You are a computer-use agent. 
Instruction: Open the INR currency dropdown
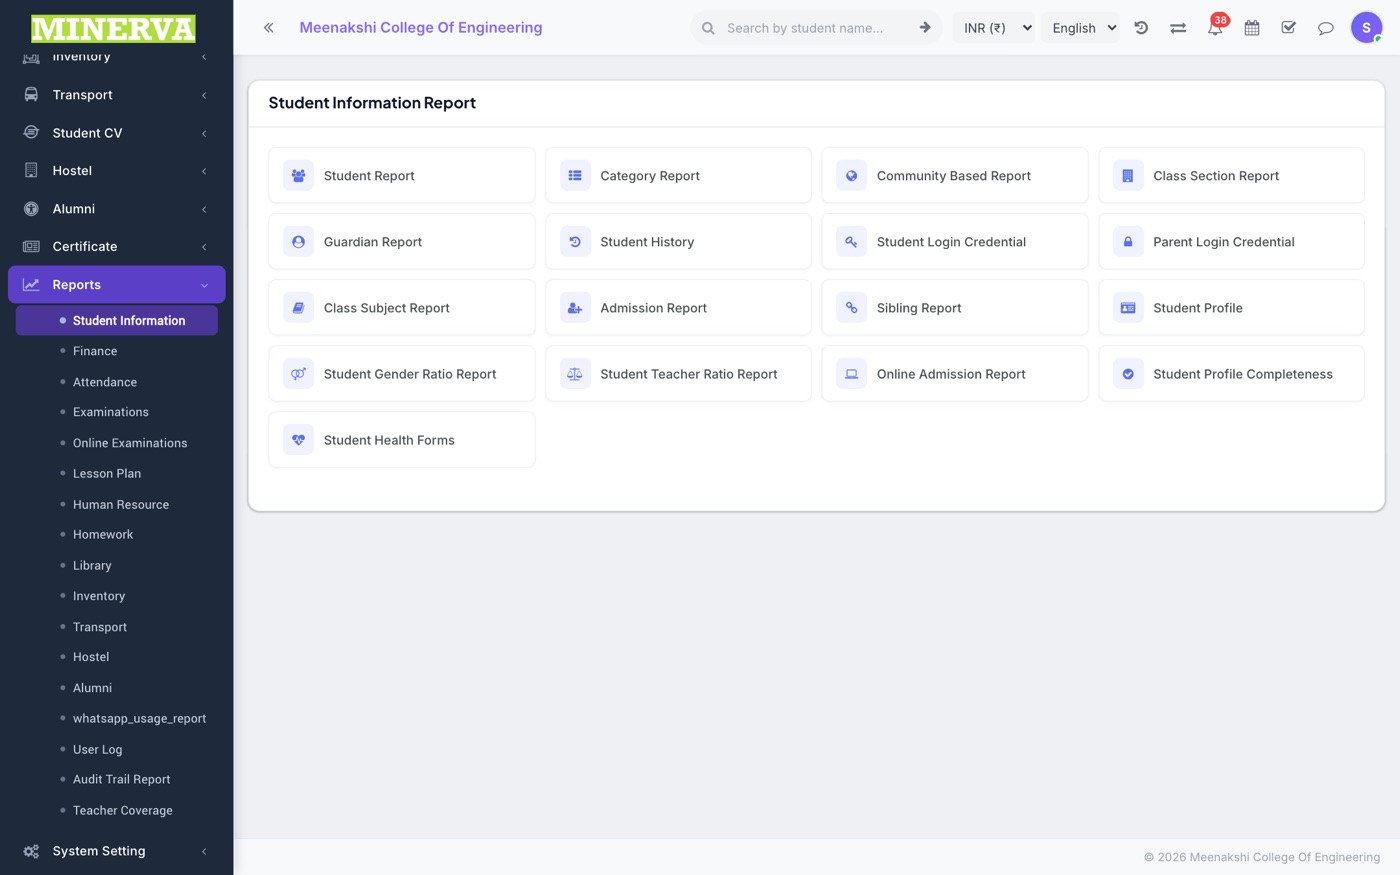tap(996, 28)
